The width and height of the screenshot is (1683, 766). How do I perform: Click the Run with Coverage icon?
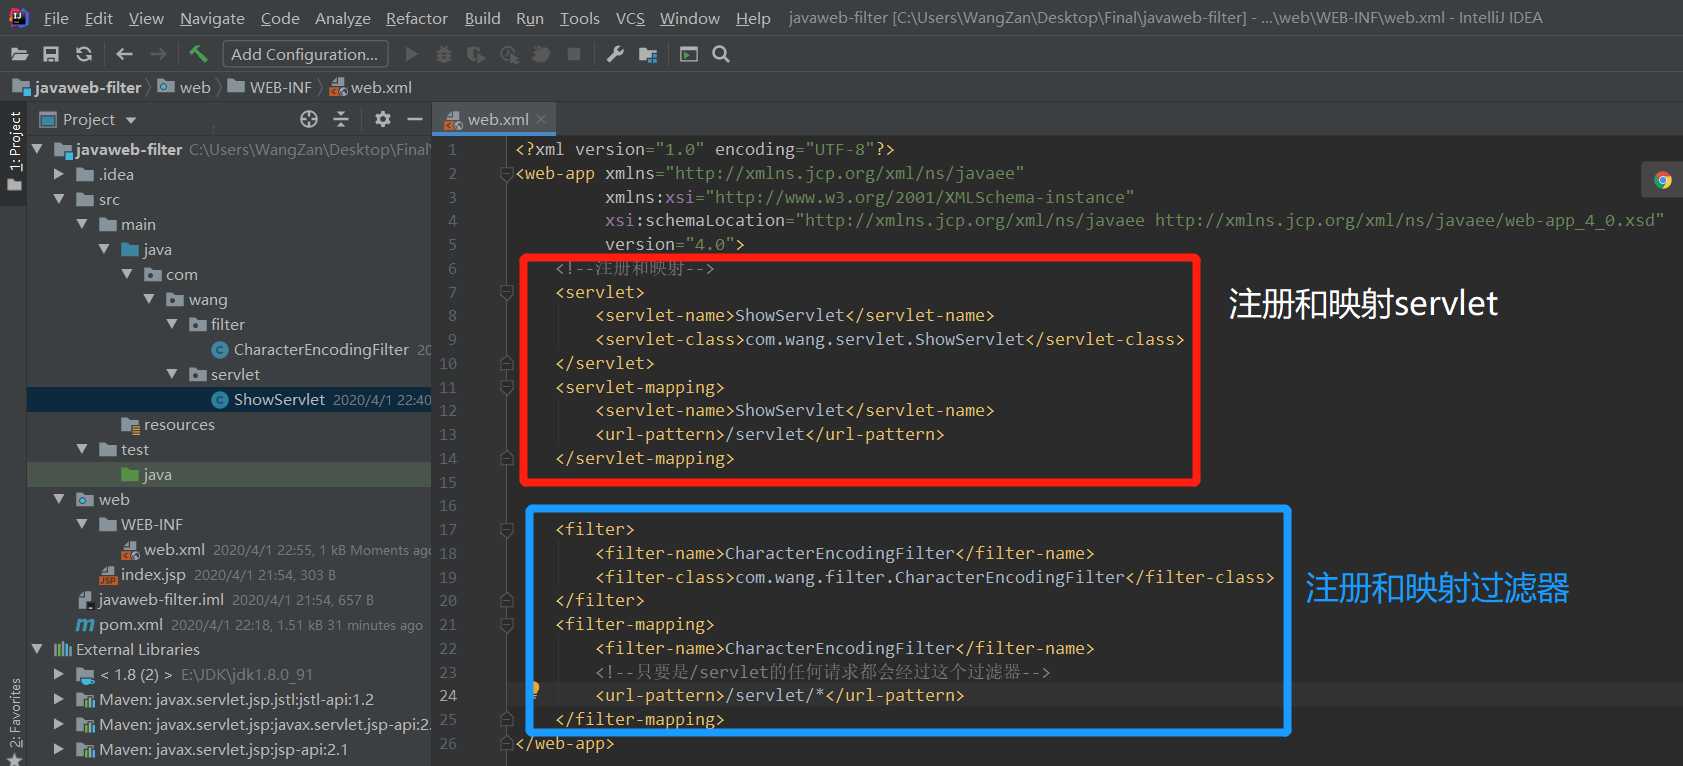pos(476,54)
